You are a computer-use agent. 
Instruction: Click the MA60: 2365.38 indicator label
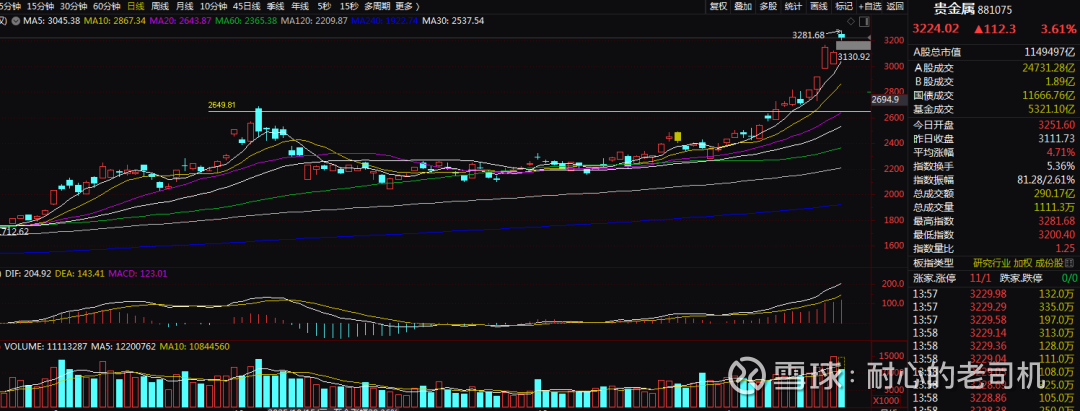(x=246, y=21)
